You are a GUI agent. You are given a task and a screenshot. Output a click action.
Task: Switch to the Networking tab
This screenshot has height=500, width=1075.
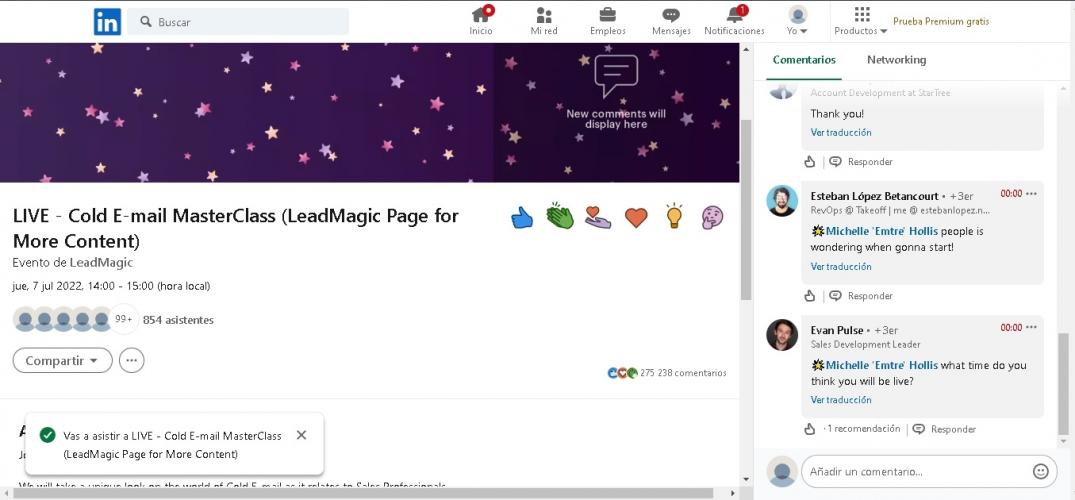[896, 60]
